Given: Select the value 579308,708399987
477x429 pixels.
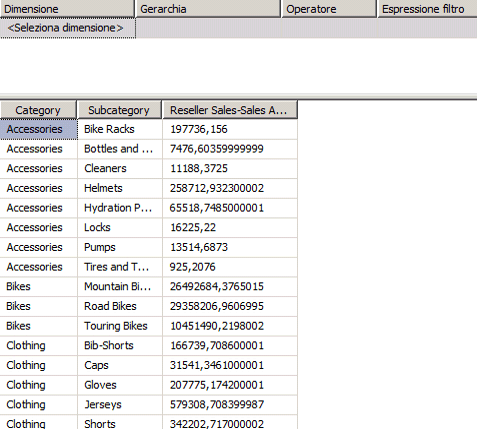Looking at the screenshot, I should coord(230,405).
